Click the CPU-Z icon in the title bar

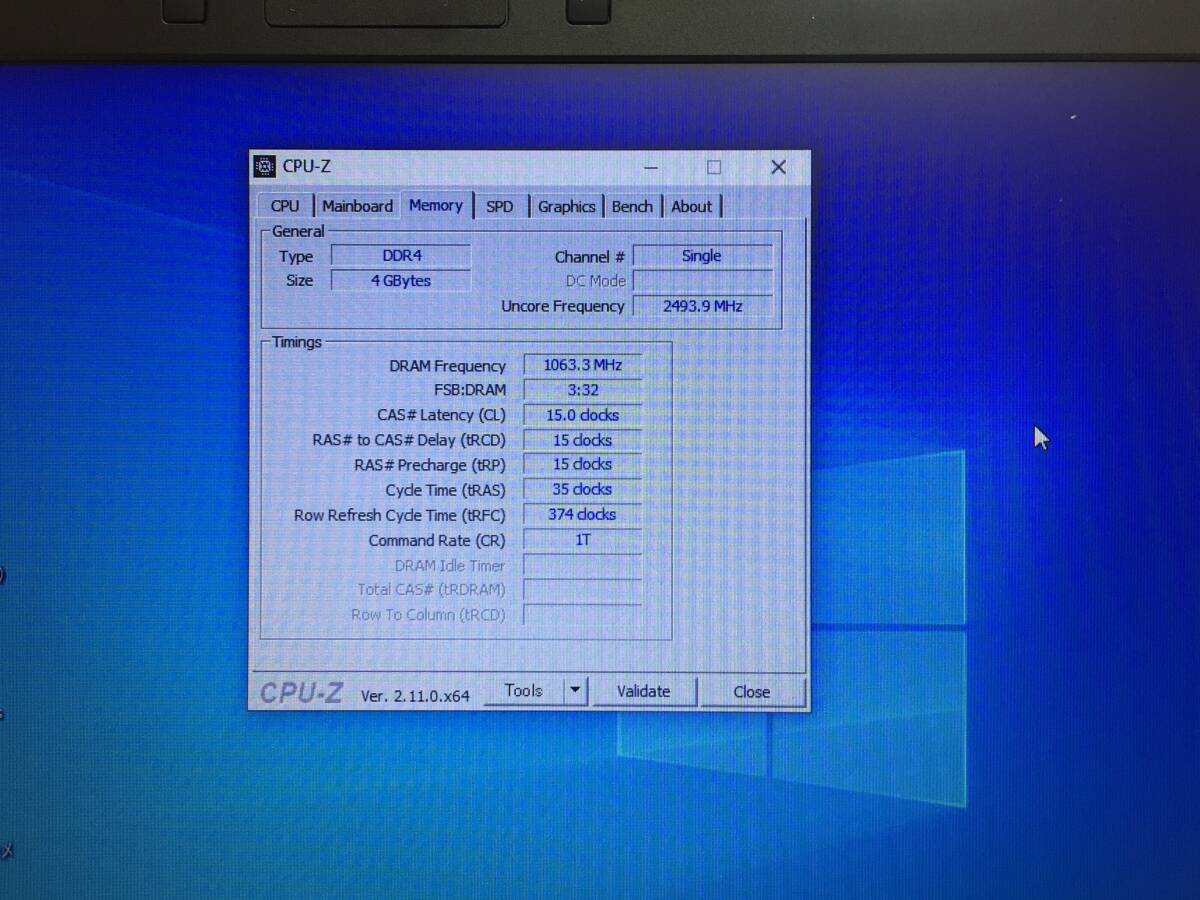(x=264, y=167)
